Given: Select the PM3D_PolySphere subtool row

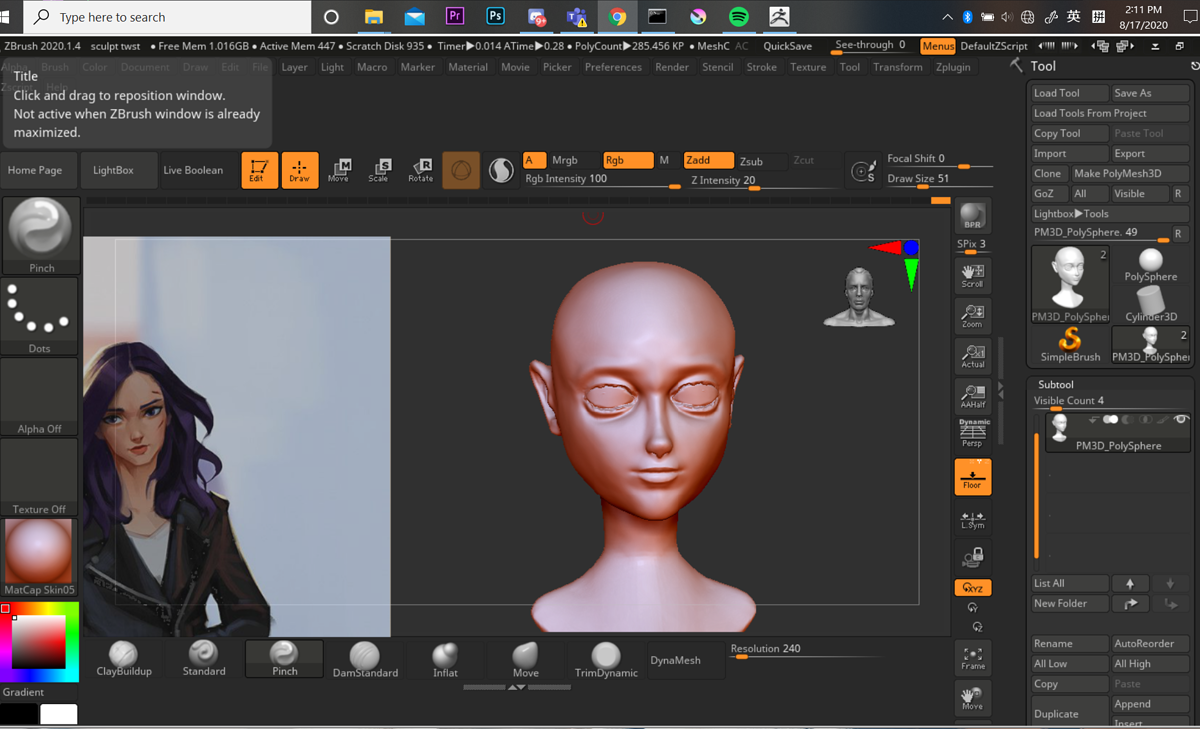Looking at the screenshot, I should (x=1118, y=433).
